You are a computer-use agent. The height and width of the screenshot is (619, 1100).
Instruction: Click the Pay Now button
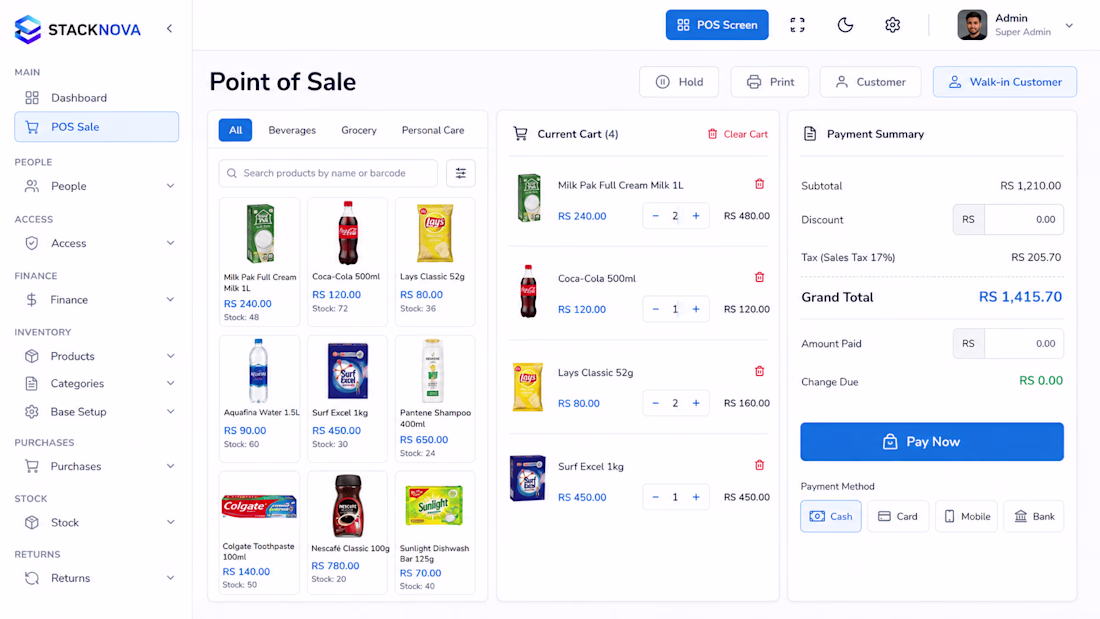[x=932, y=441]
